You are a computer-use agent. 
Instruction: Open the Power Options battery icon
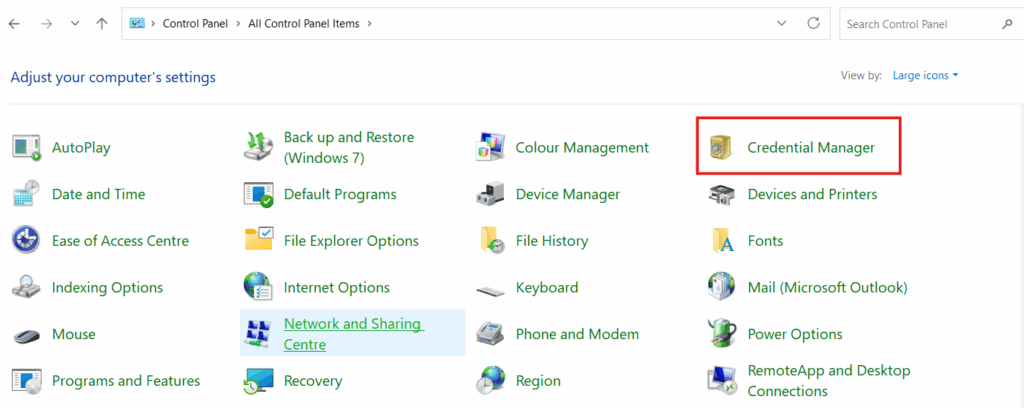point(722,334)
